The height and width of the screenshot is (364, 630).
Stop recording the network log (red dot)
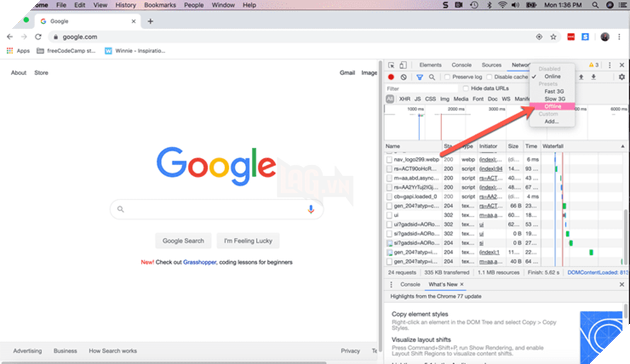pyautogui.click(x=391, y=77)
